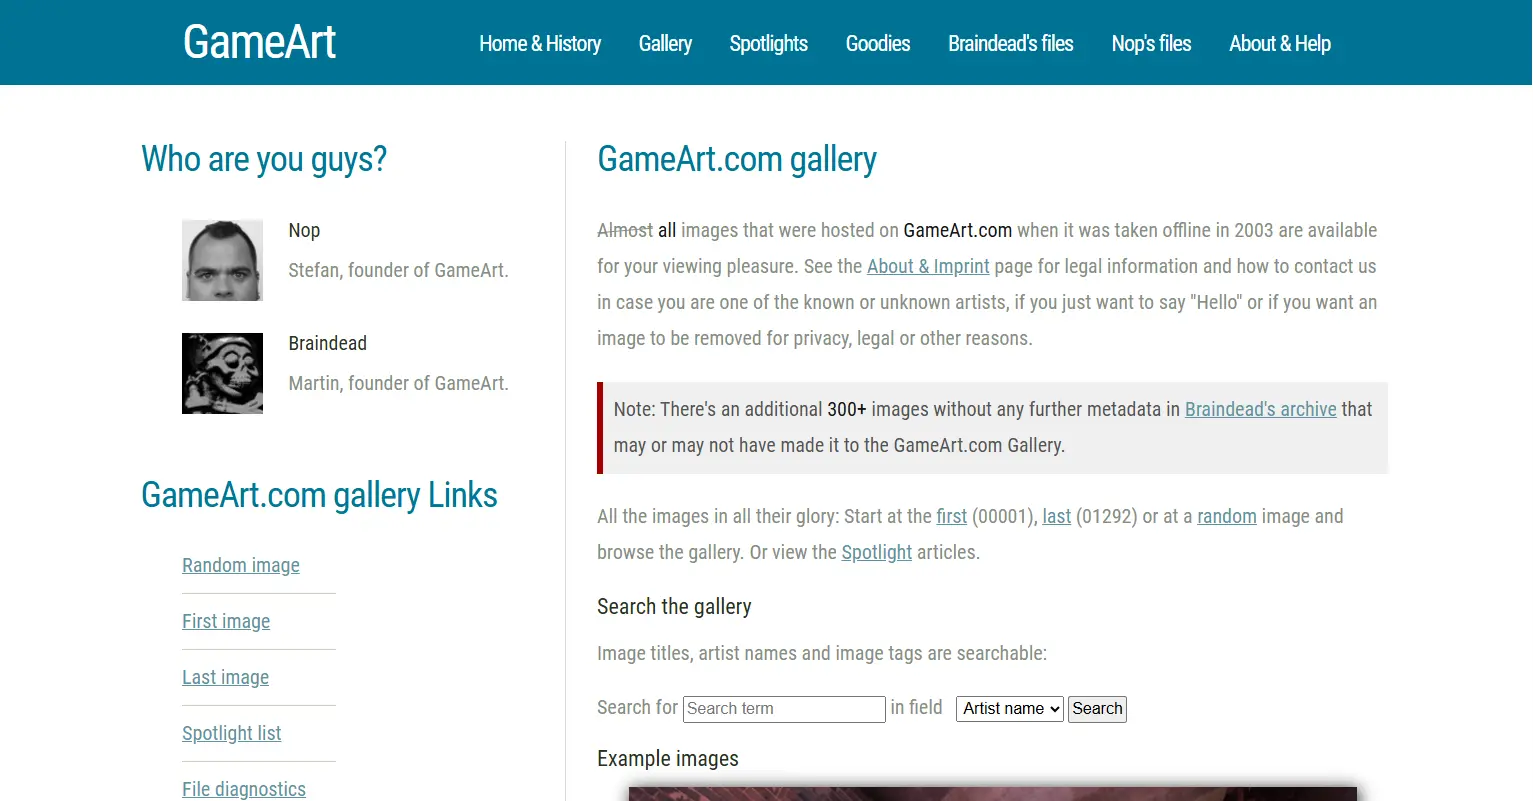The width and height of the screenshot is (1533, 801).
Task: Open Braindead's files from the navigation
Action: [x=1011, y=44]
